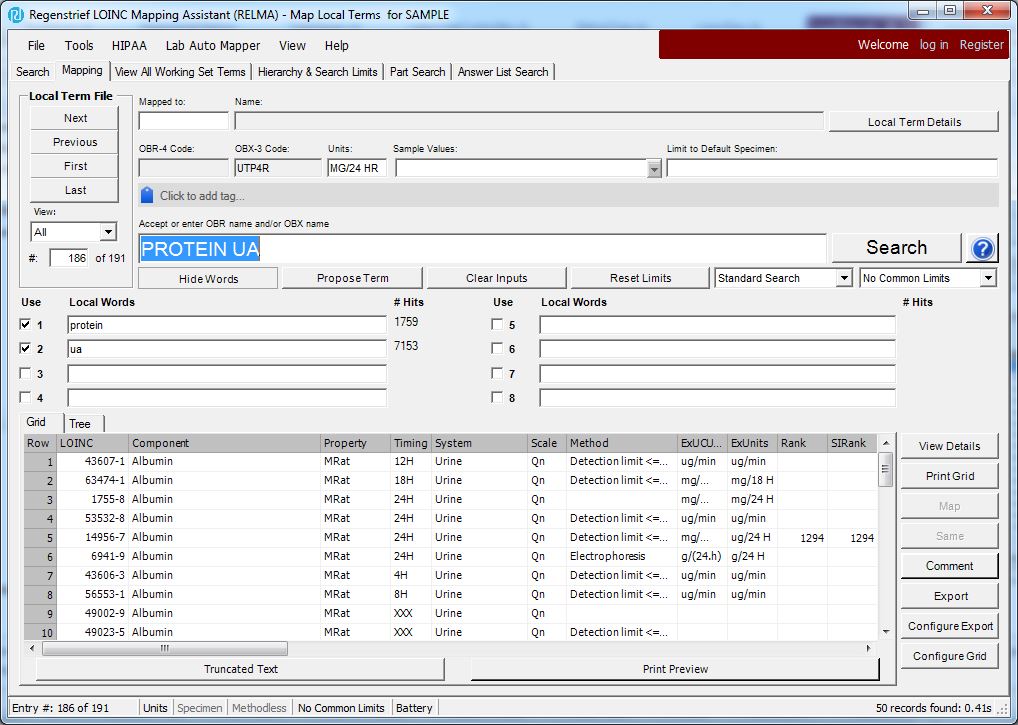Open the HIPAA menu
The image size is (1018, 725).
tap(129, 45)
